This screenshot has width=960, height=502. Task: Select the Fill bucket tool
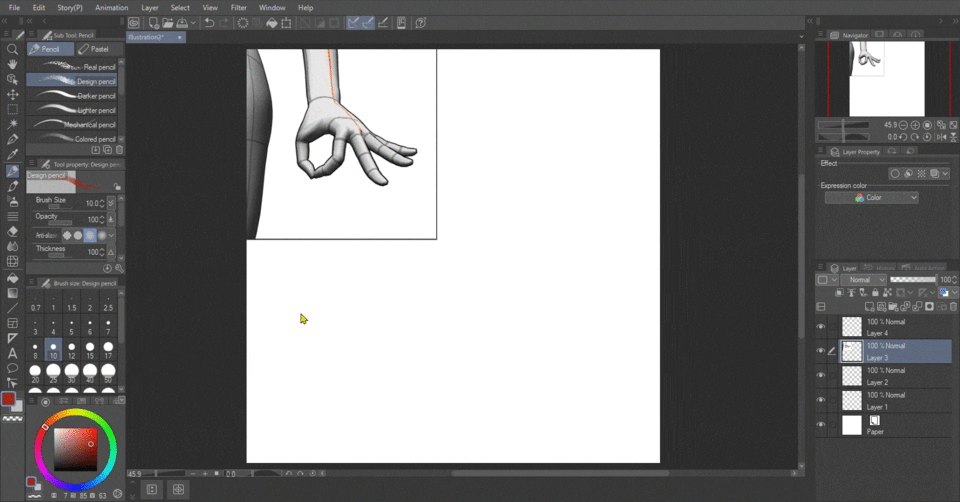tap(12, 278)
